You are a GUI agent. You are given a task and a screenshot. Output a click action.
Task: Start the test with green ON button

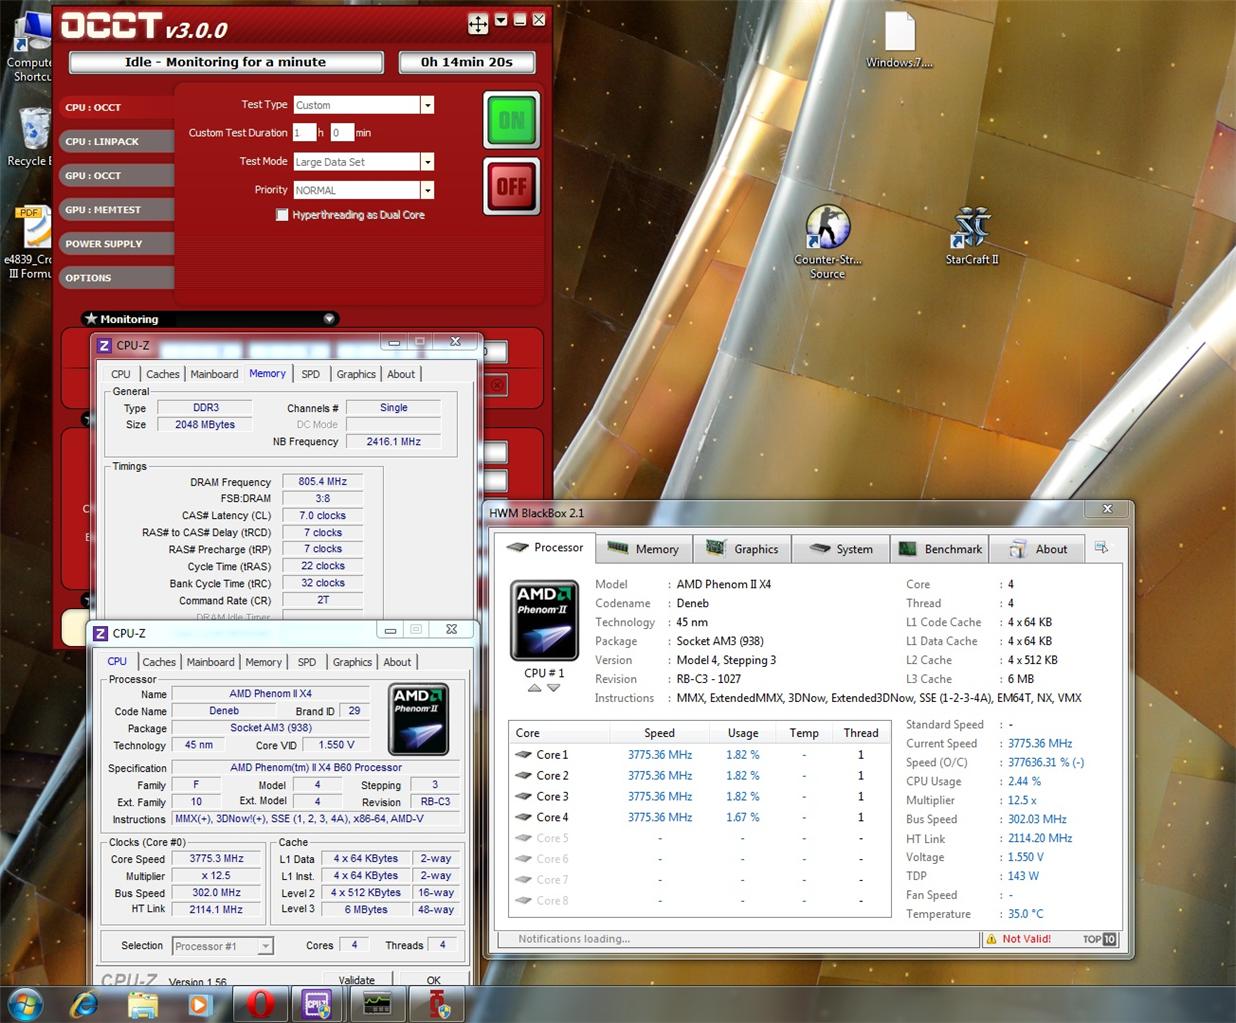click(512, 120)
